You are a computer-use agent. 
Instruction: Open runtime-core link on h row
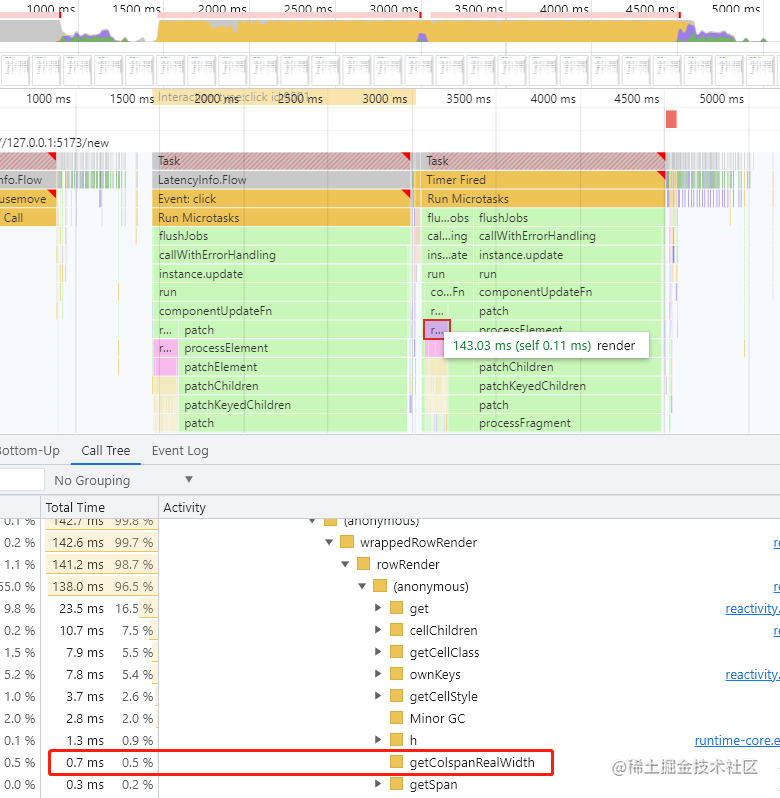click(737, 740)
